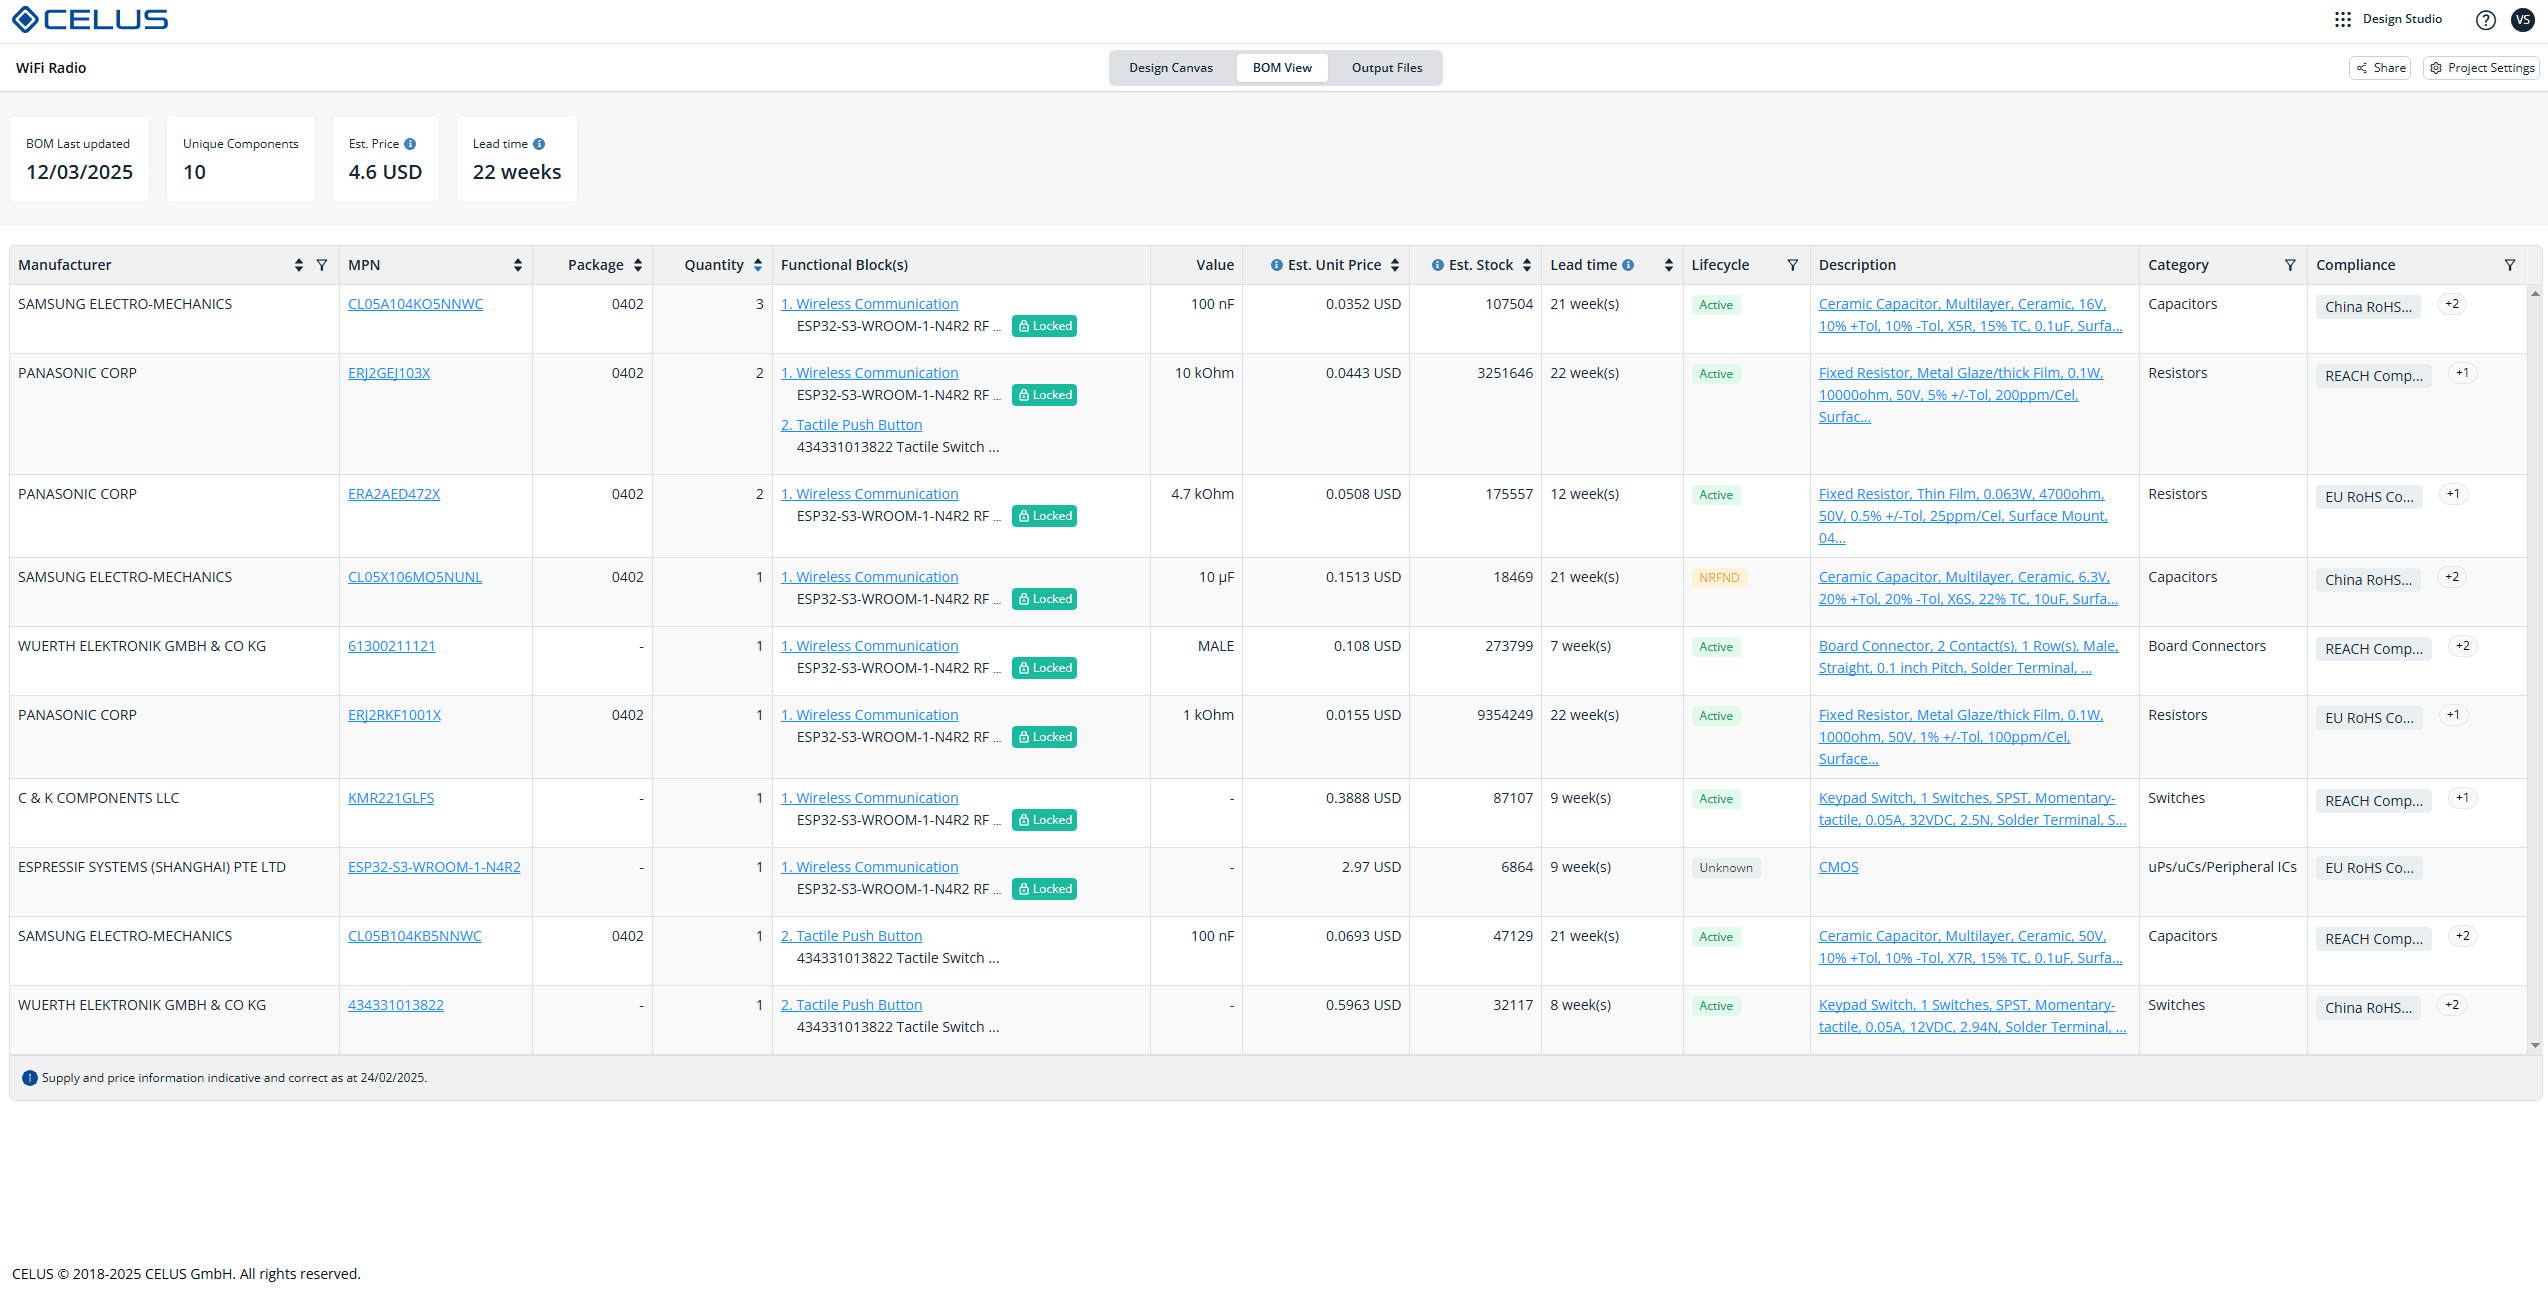Expand +2 compliance for 61300211121 row
2548x1305 pixels.
point(2463,647)
